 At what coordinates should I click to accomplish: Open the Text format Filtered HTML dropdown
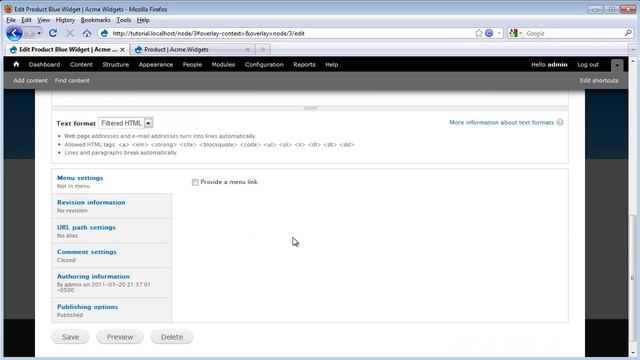(126, 123)
